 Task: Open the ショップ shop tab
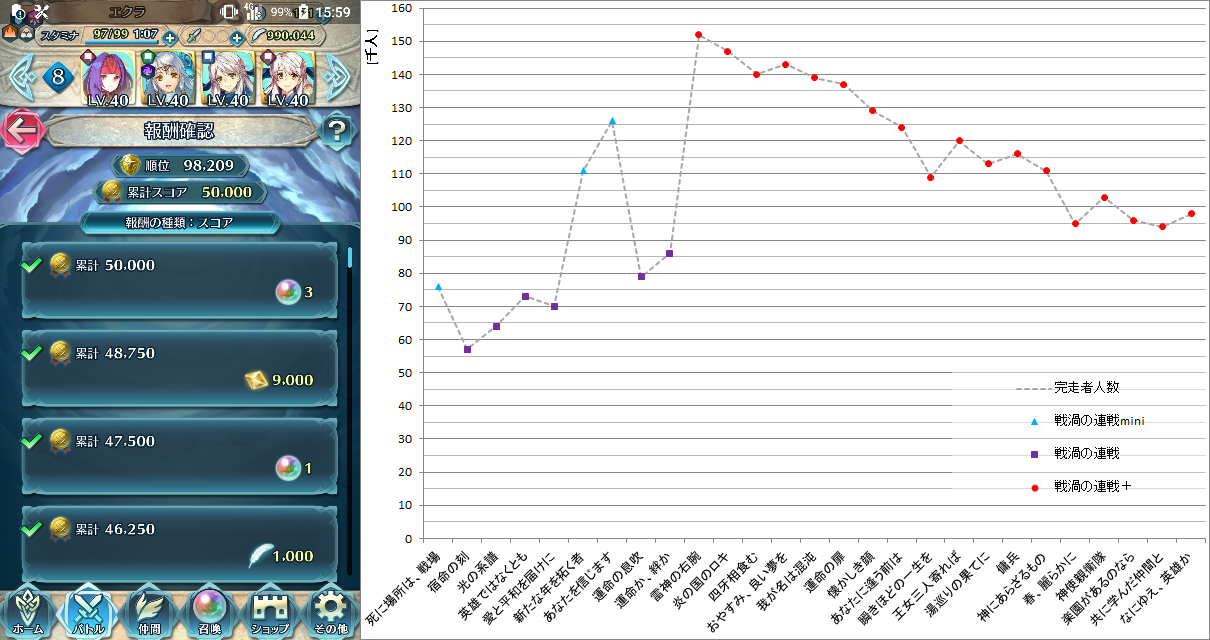(270, 610)
